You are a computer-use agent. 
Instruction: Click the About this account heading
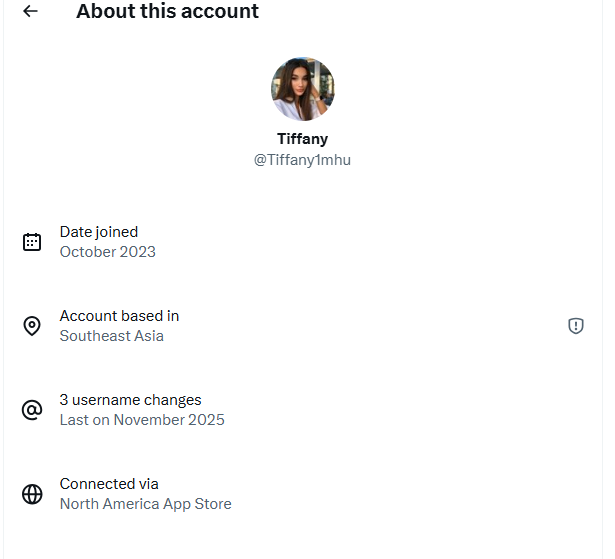pyautogui.click(x=167, y=12)
